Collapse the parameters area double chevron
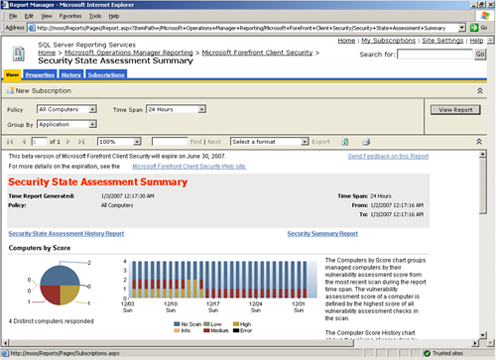496x360 pixels. coord(480,91)
